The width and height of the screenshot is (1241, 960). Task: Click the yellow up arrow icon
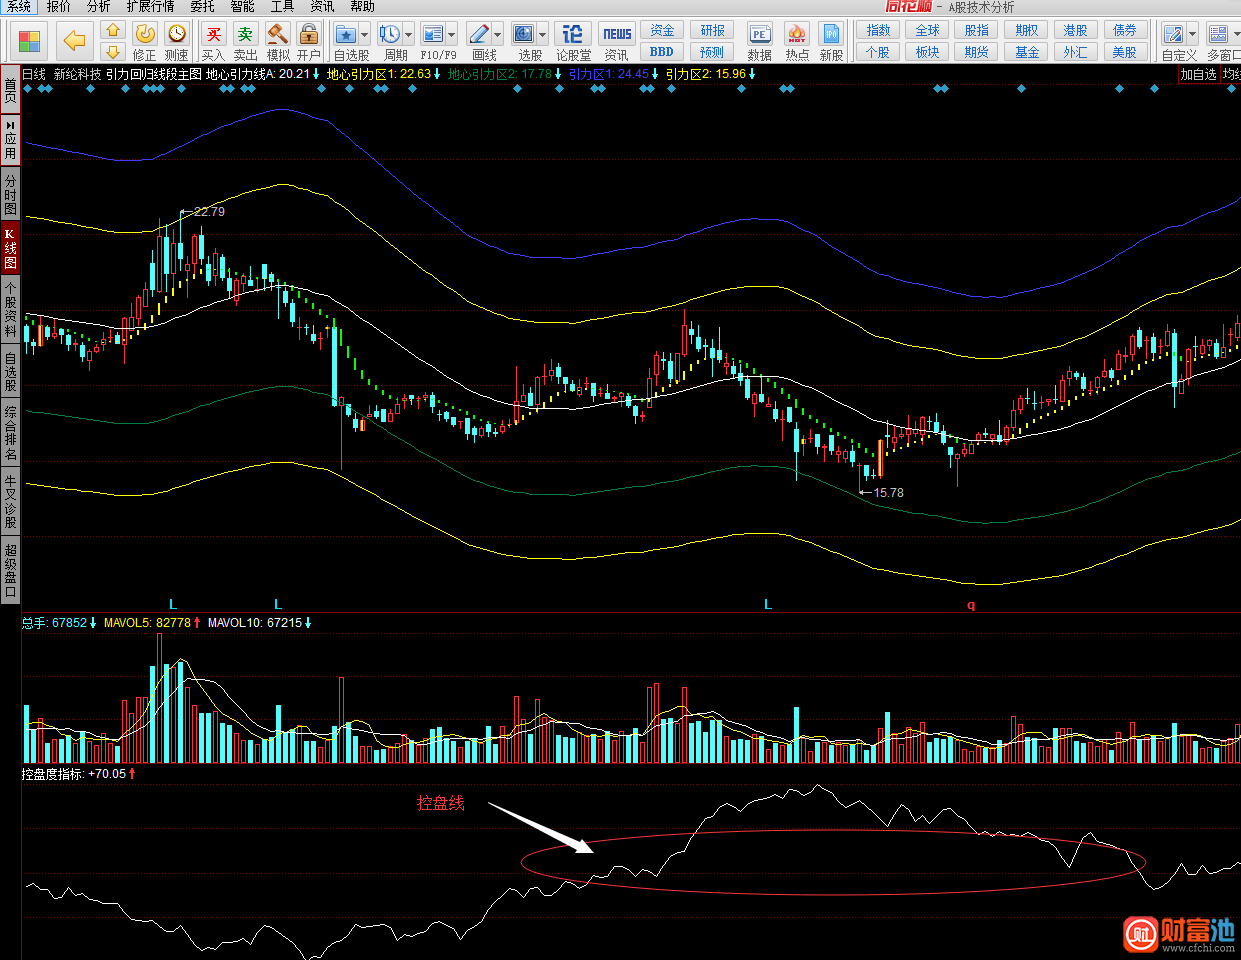pyautogui.click(x=113, y=31)
